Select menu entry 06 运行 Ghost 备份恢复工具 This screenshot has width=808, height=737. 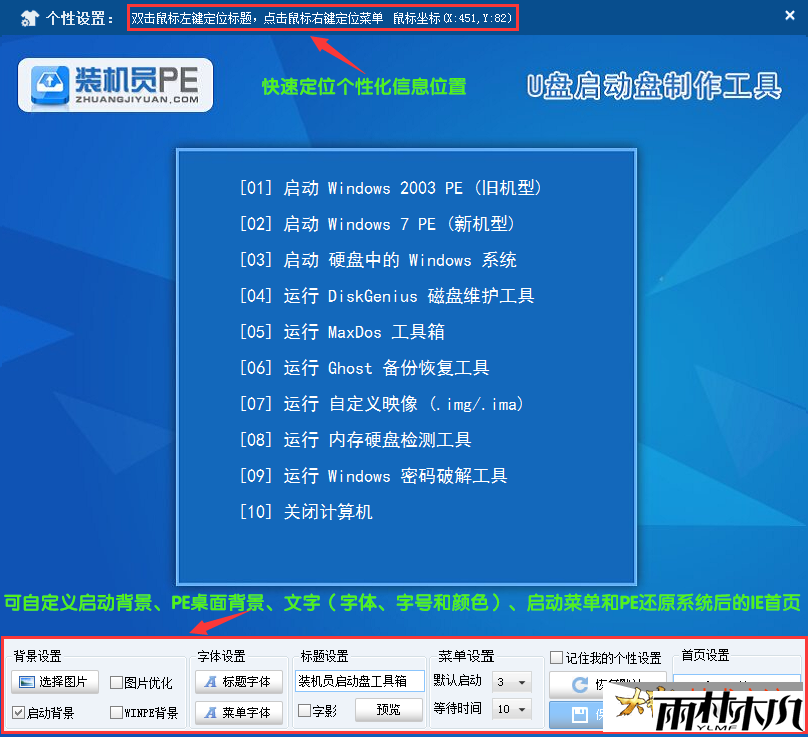365,368
